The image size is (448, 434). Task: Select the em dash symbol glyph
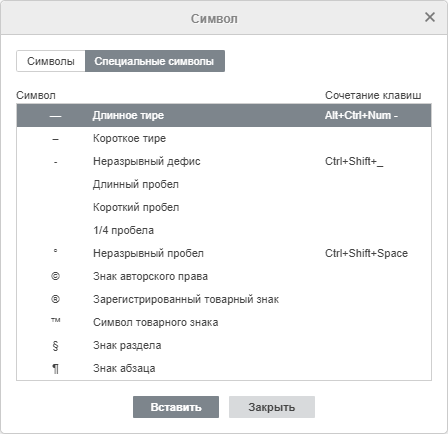click(55, 116)
